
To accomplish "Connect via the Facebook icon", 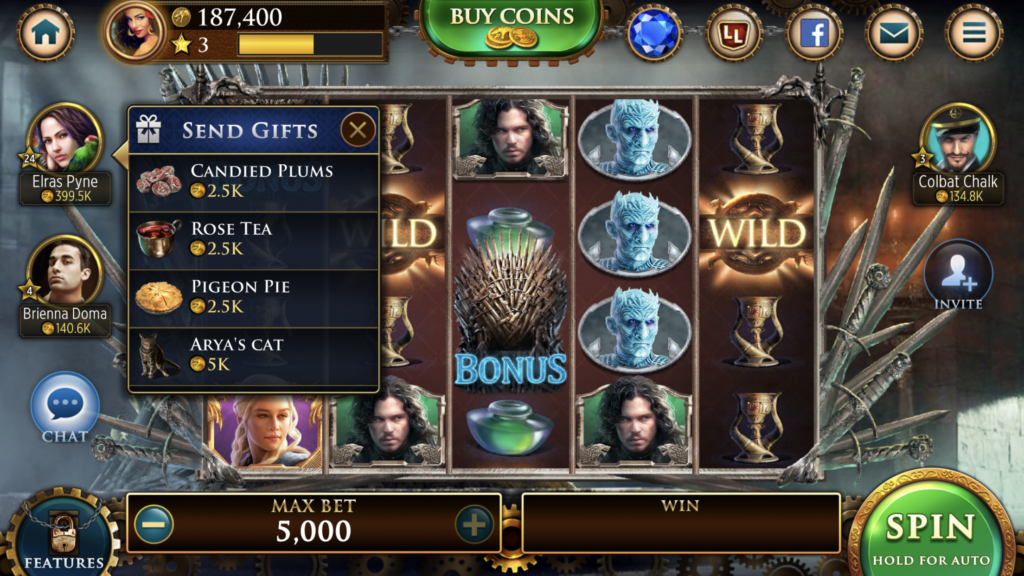I will 814,33.
